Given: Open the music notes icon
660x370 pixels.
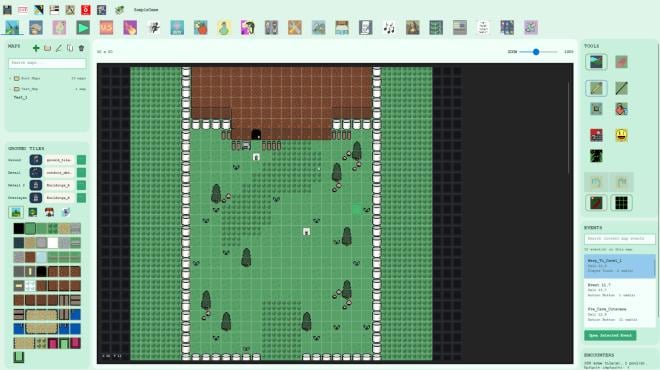Looking at the screenshot, I should pyautogui.click(x=389, y=28).
